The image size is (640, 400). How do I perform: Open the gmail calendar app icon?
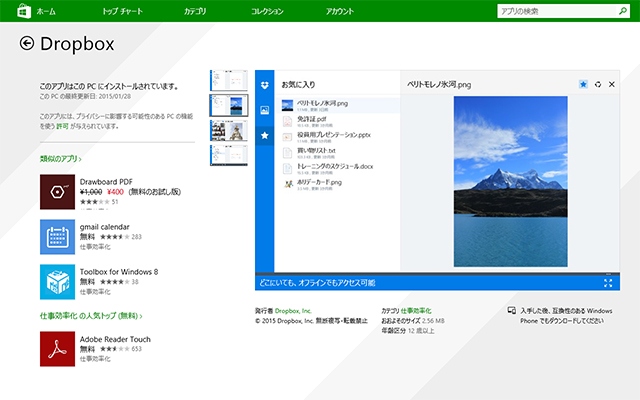pos(58,237)
